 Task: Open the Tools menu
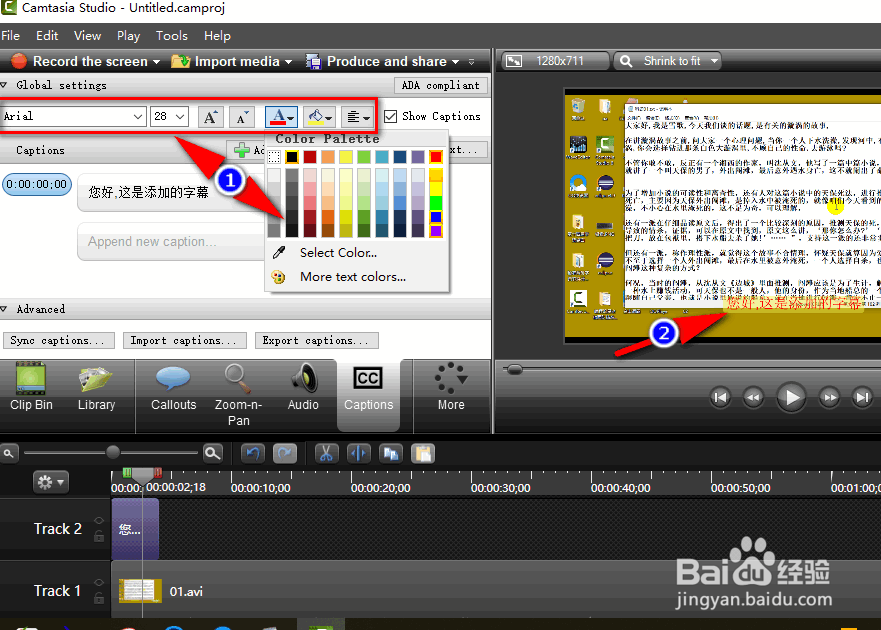(171, 35)
